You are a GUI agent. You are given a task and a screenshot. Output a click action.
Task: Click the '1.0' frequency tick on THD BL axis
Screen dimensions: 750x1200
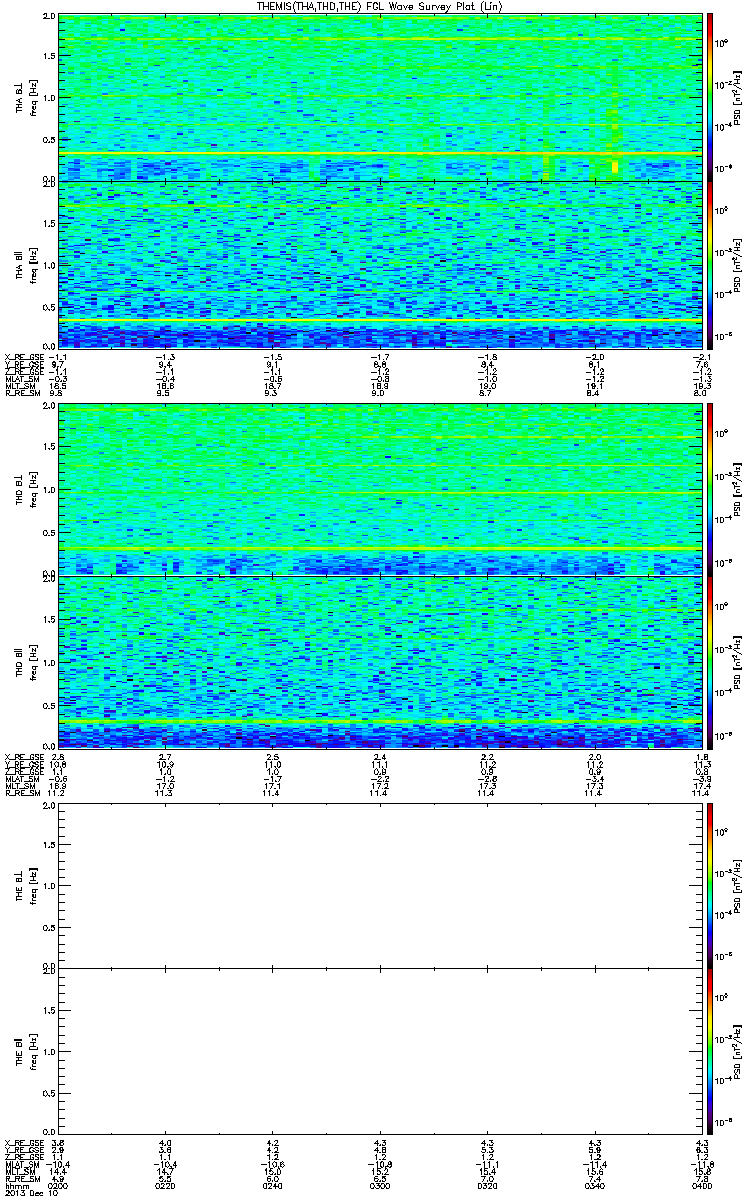pyautogui.click(x=49, y=491)
